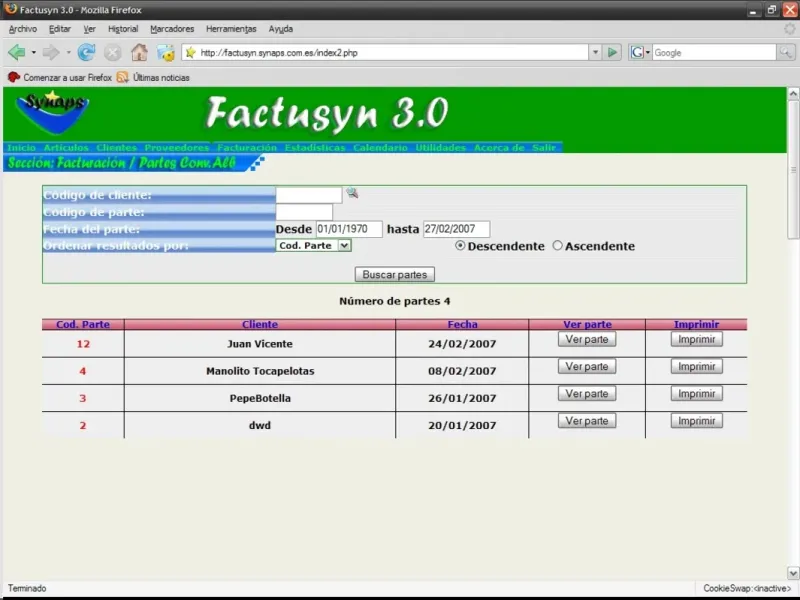Click the Desde date field 01/01/1970
Image resolution: width=800 pixels, height=600 pixels.
click(x=349, y=229)
